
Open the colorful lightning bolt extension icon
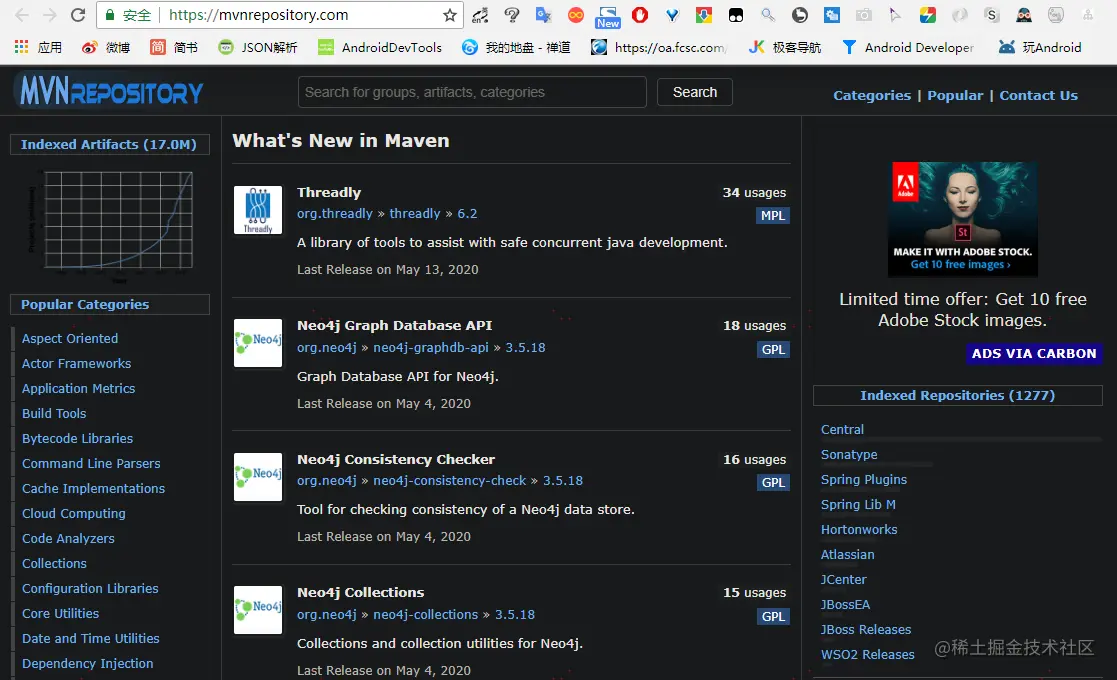(x=928, y=15)
